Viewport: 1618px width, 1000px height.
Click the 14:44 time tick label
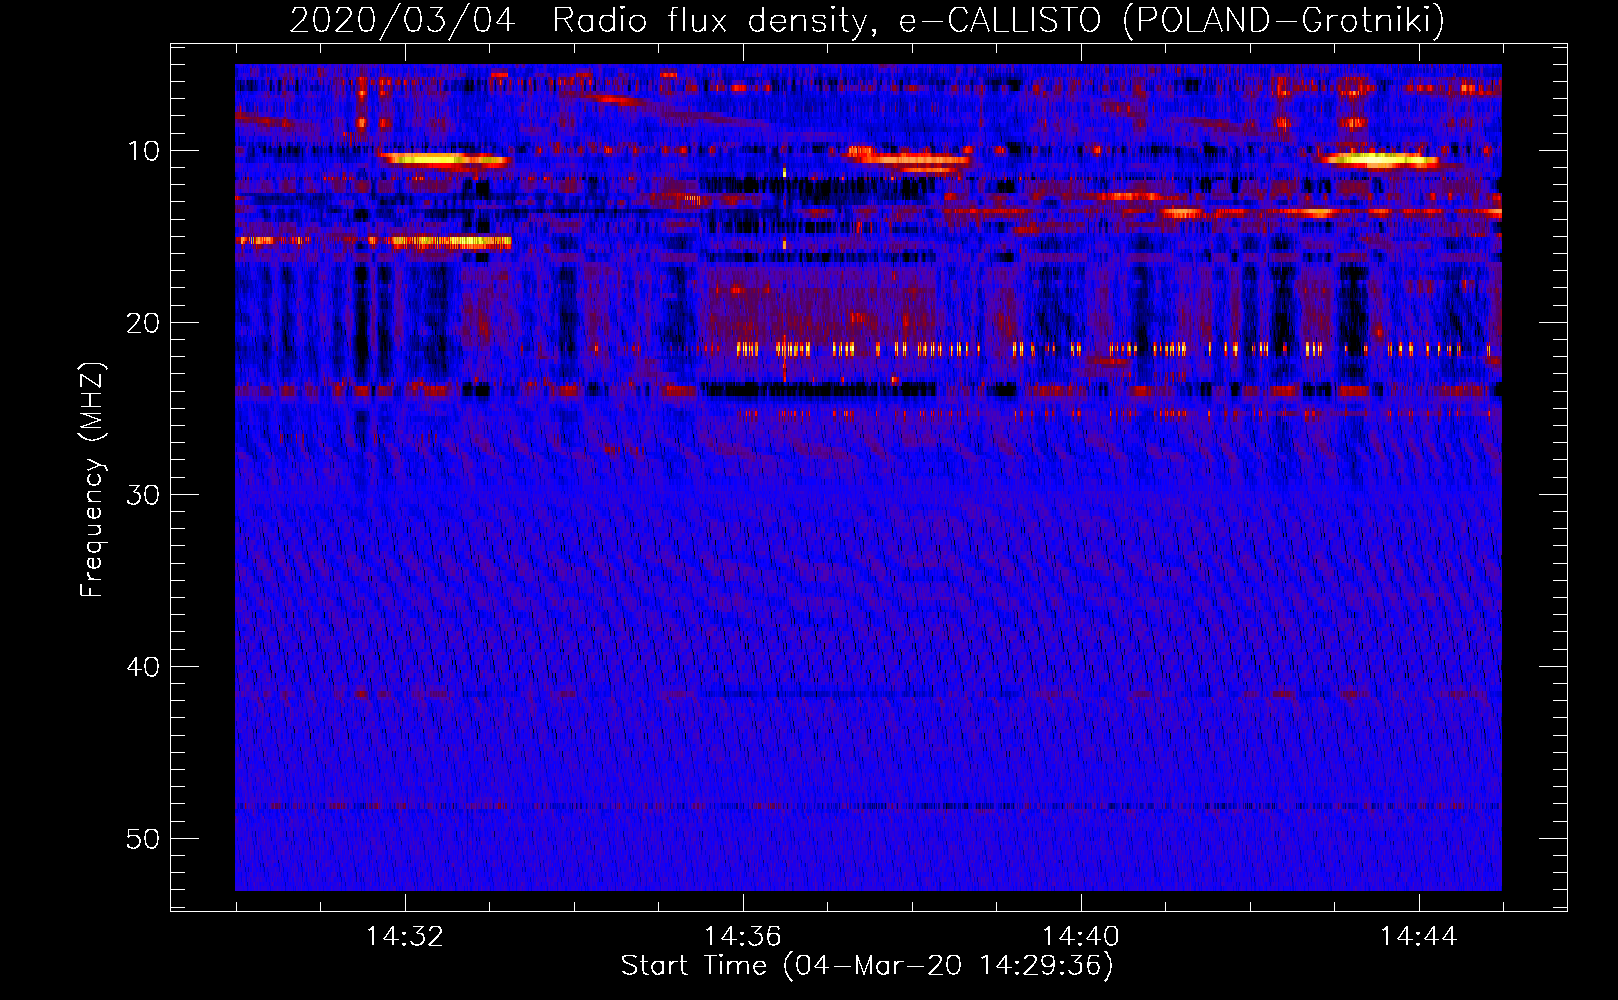pyautogui.click(x=1418, y=937)
